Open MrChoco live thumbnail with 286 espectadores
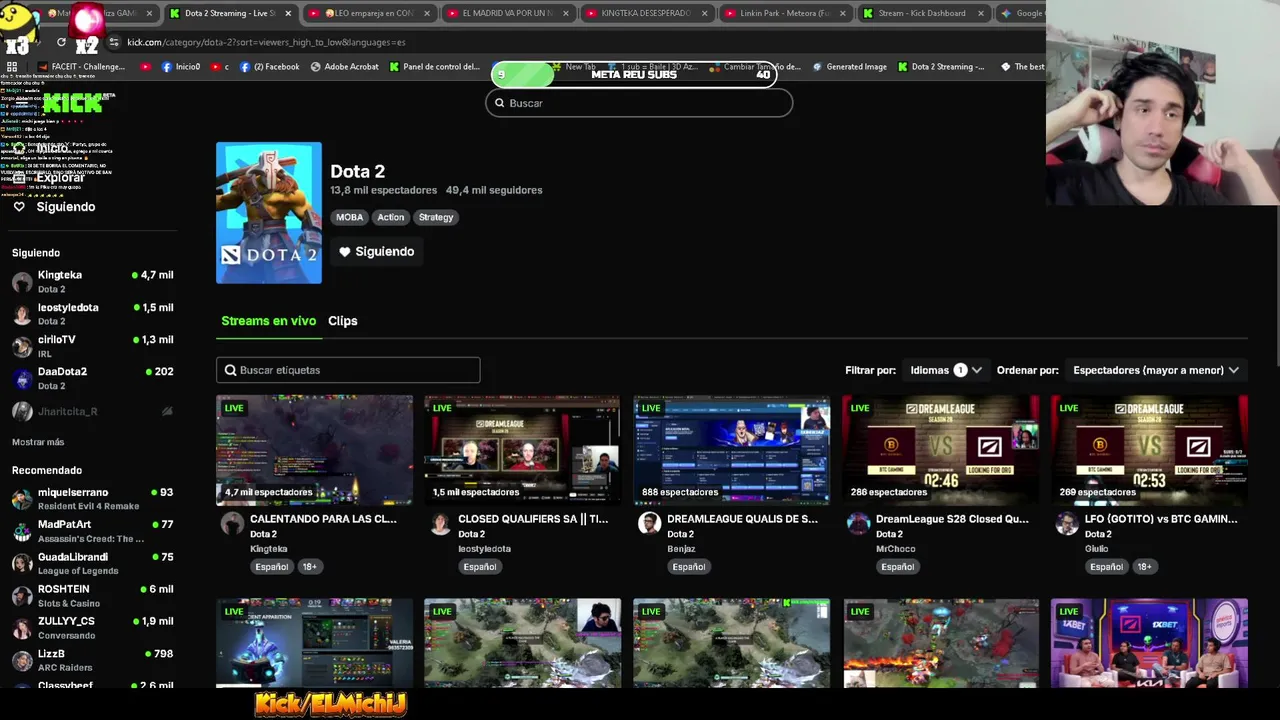The height and width of the screenshot is (720, 1280). pyautogui.click(x=940, y=450)
